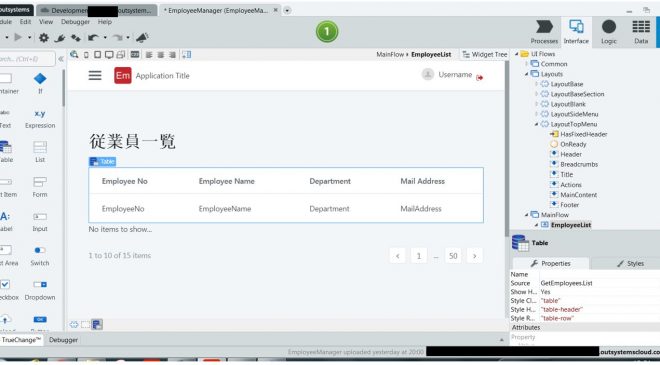The width and height of the screenshot is (660, 365).
Task: Select the Expression widget in toolbox
Action: (x=40, y=118)
